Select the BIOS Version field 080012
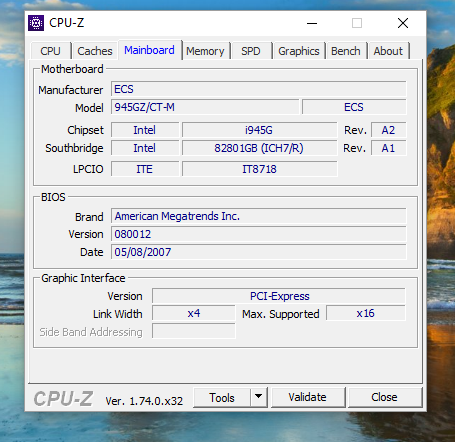The height and width of the screenshot is (442, 455). point(259,234)
